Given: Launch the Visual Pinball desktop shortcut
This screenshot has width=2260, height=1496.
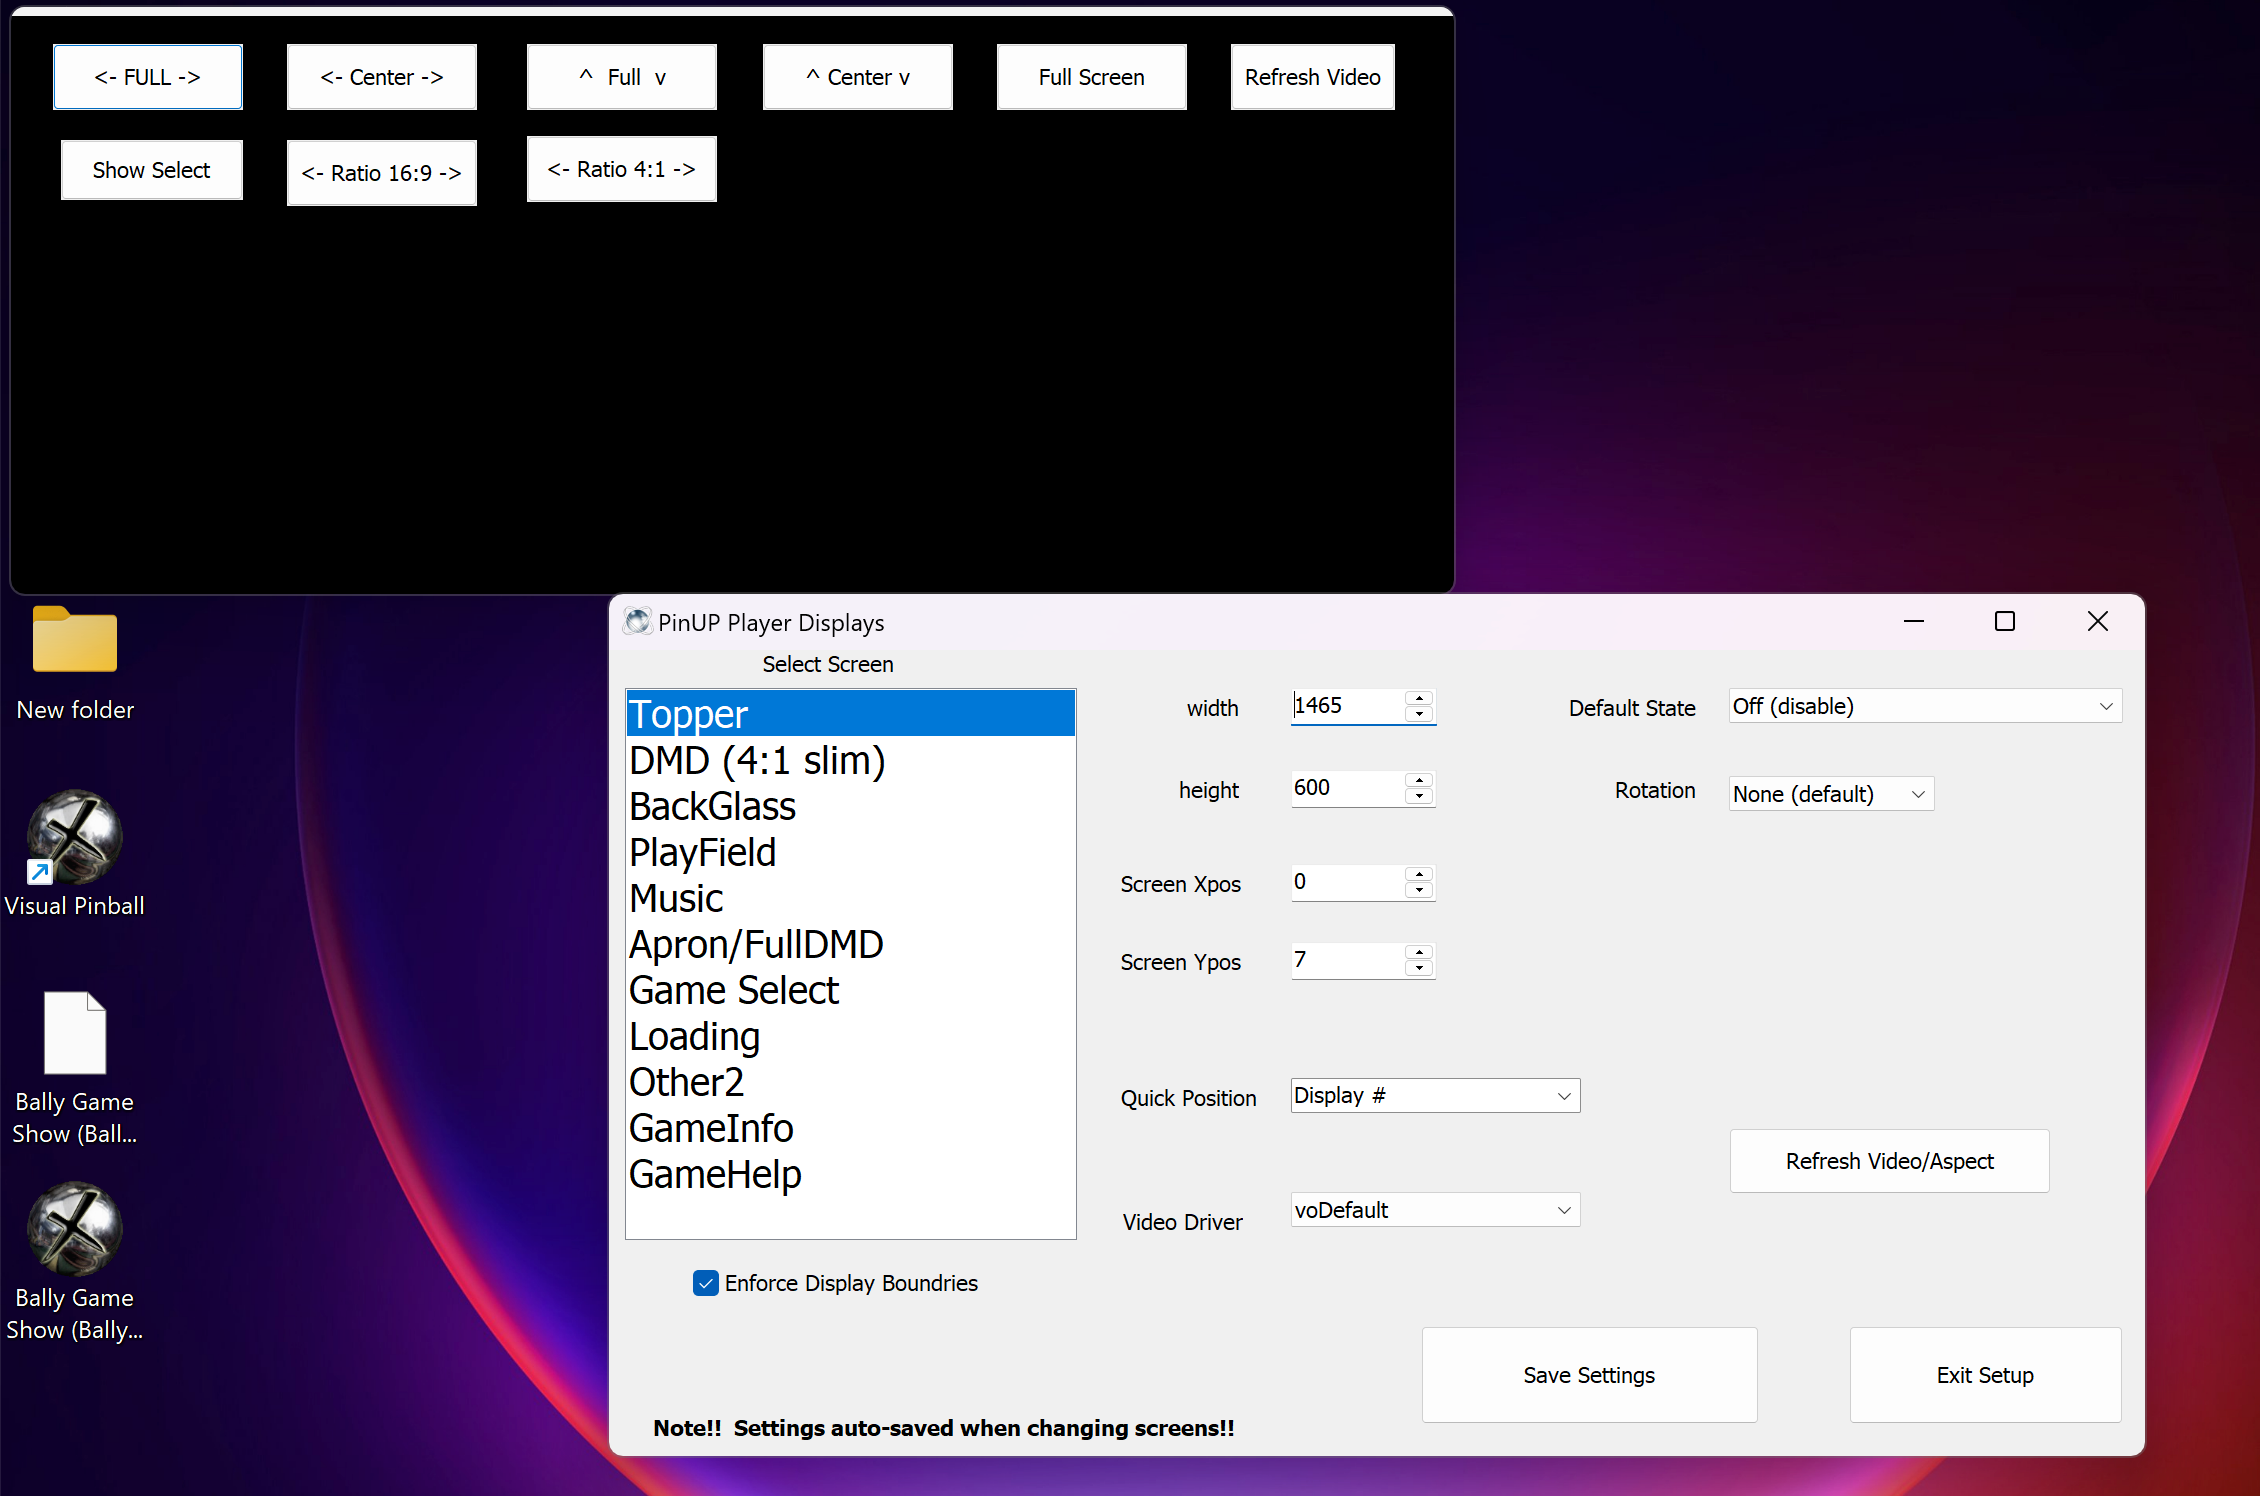Looking at the screenshot, I should [x=75, y=840].
